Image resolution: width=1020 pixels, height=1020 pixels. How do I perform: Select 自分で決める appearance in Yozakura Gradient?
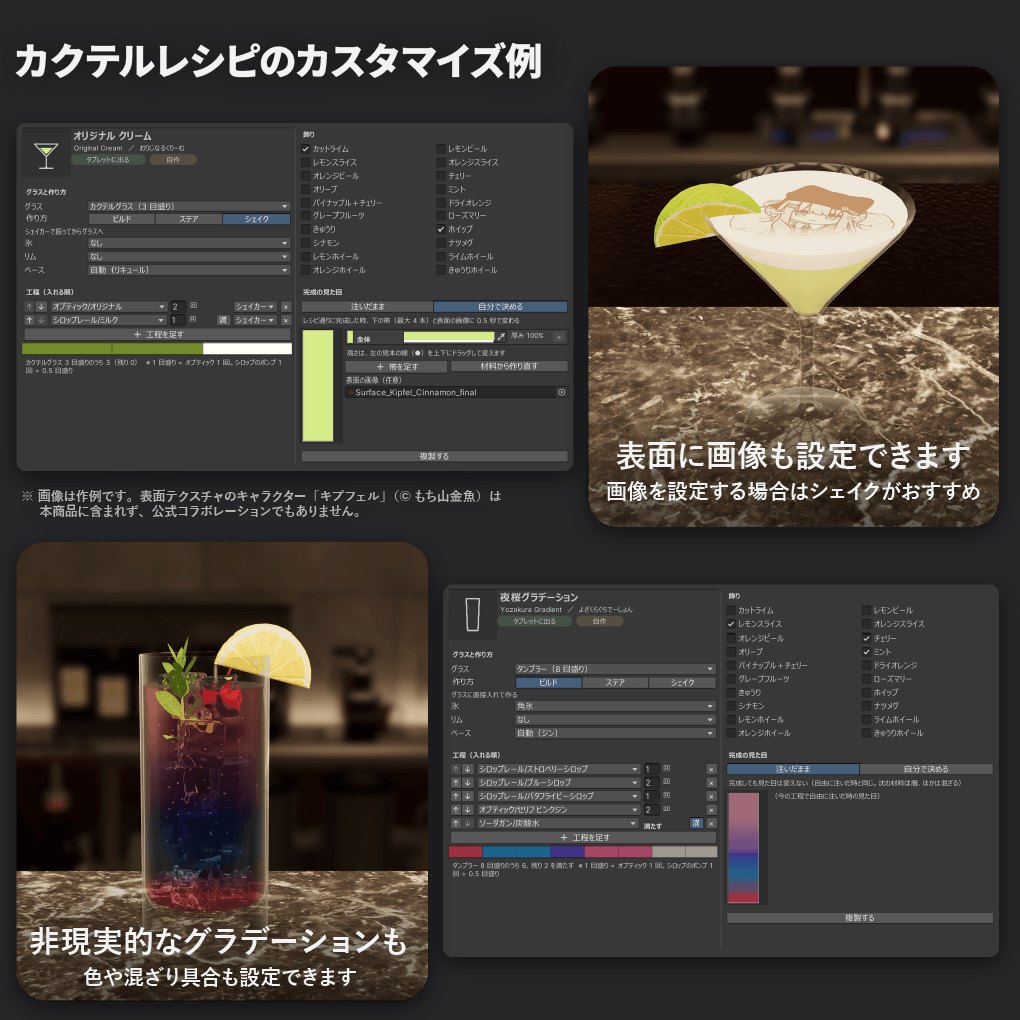tap(926, 769)
